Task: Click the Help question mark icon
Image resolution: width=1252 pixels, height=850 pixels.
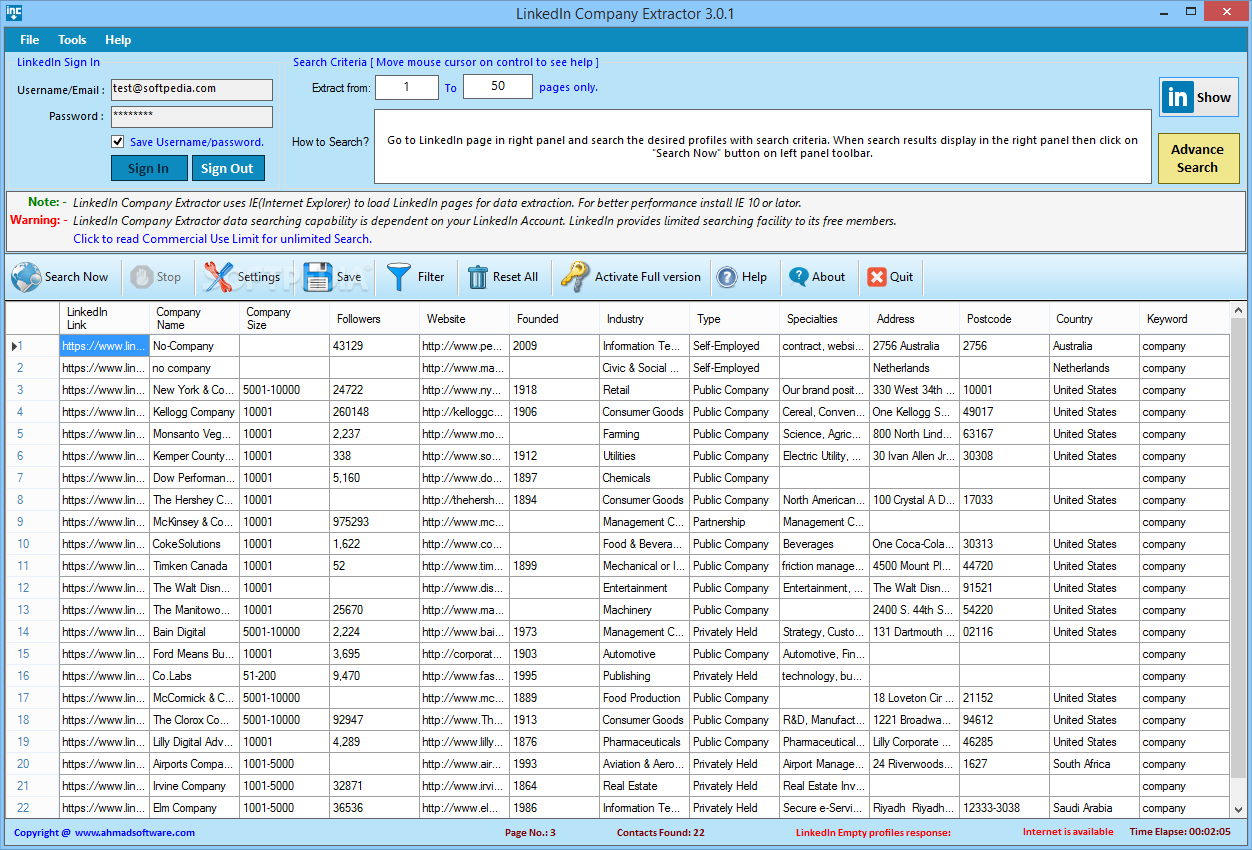Action: point(727,277)
